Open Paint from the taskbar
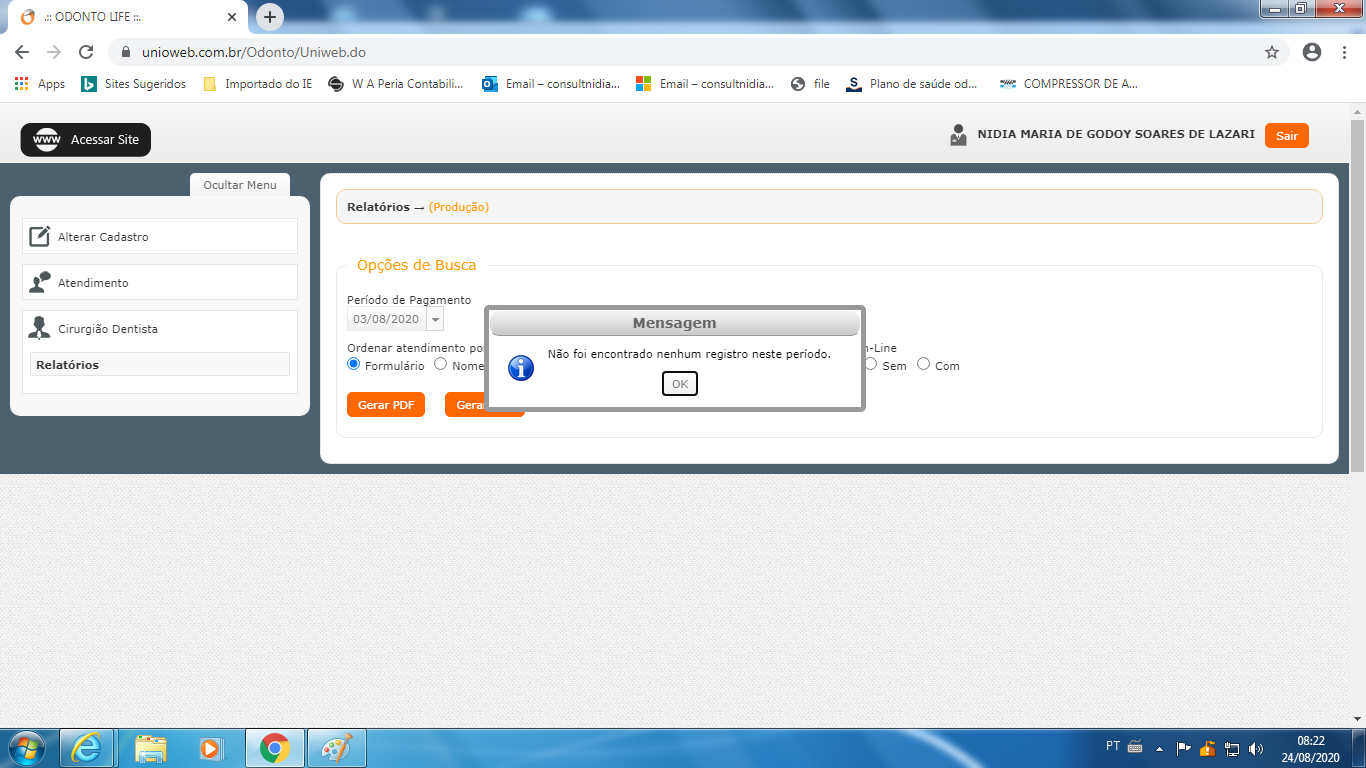The image size is (1366, 768). coord(337,748)
